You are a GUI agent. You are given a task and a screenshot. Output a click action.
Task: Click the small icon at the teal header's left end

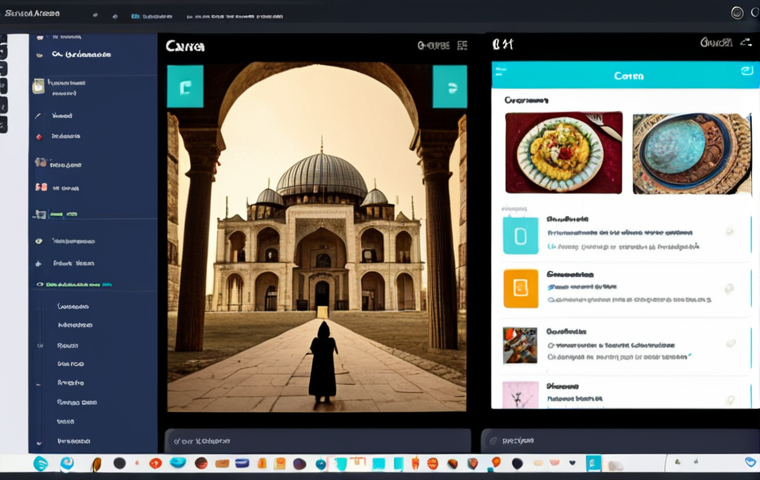[501, 71]
